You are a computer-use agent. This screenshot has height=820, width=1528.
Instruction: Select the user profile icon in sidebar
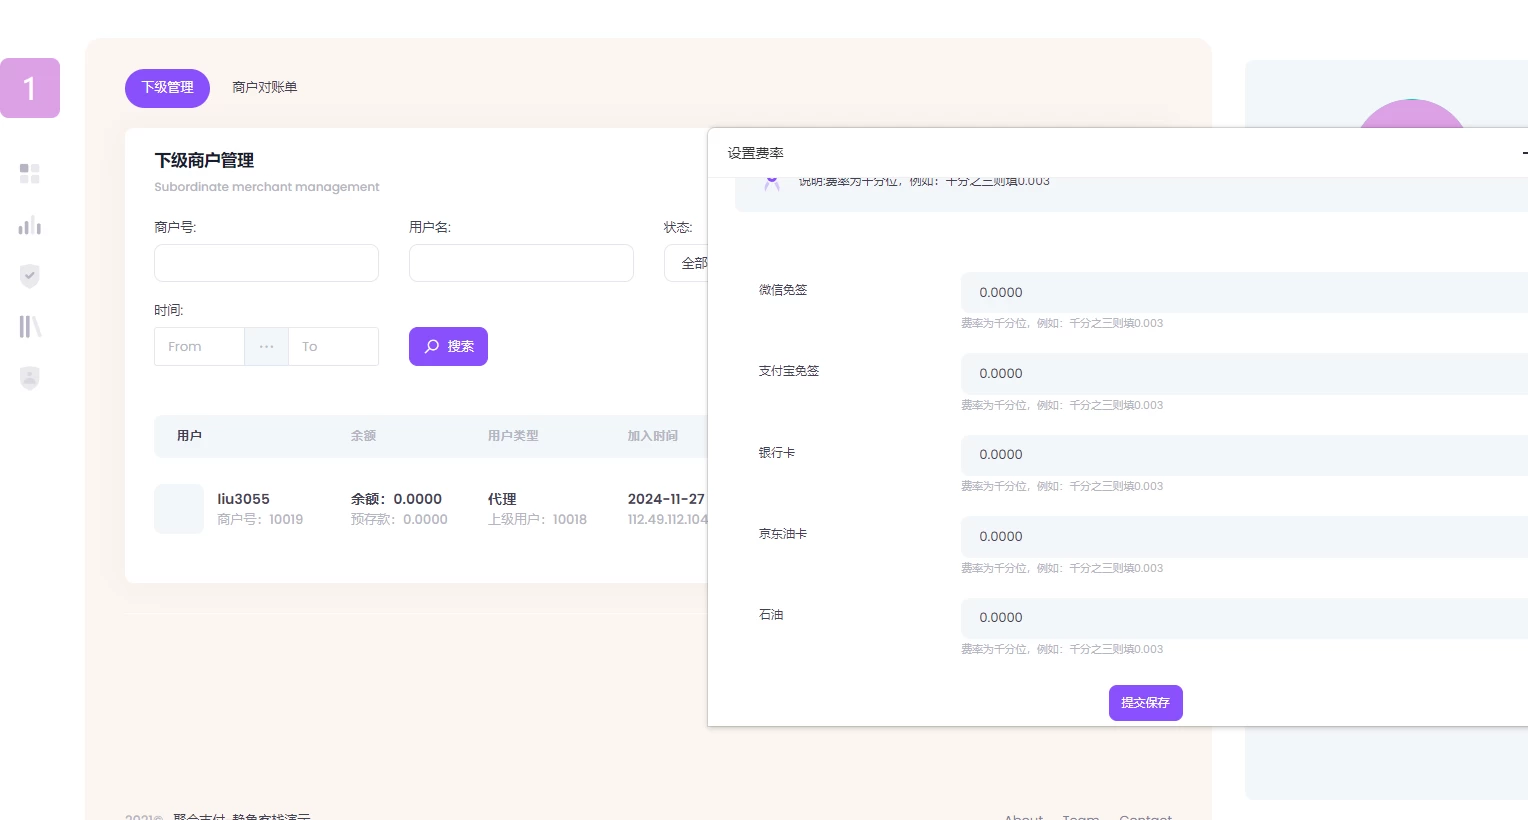[x=29, y=378]
